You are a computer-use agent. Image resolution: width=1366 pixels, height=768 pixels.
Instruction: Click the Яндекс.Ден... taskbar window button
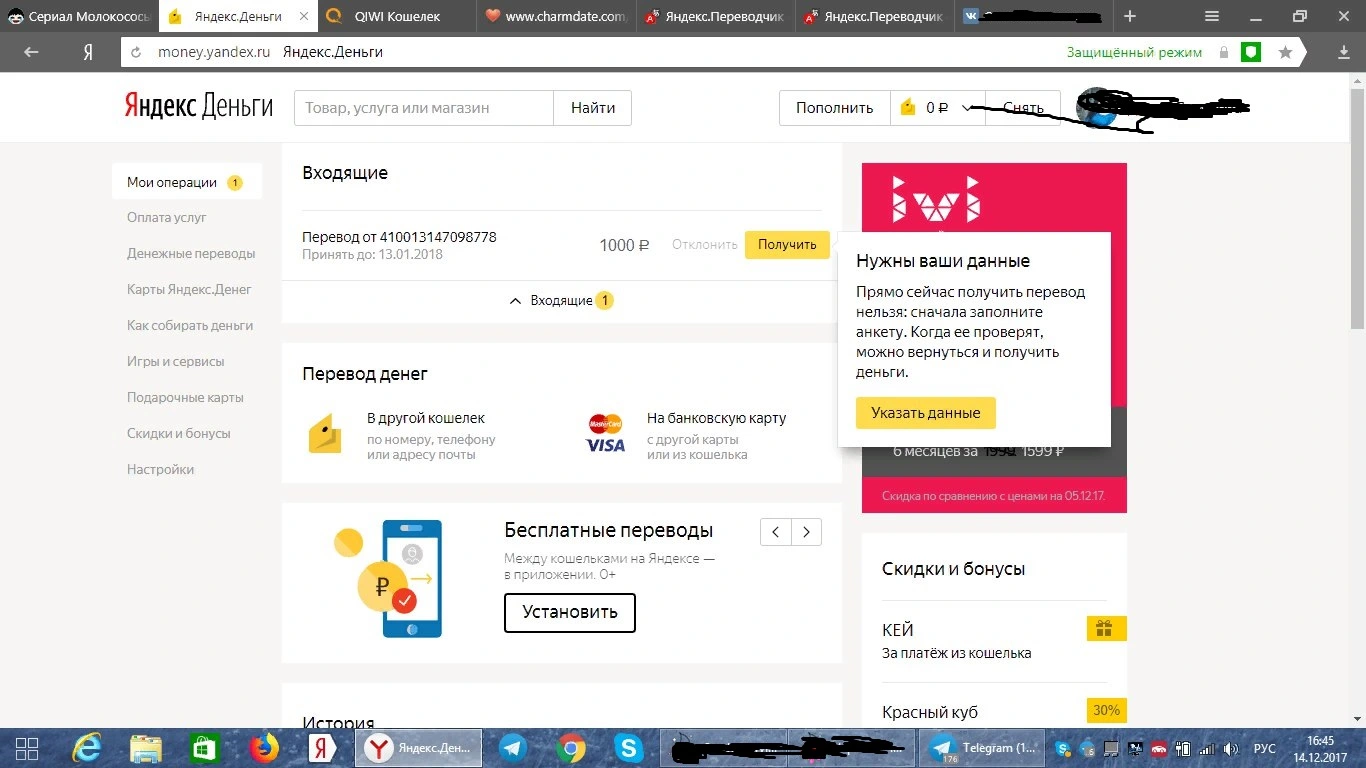click(419, 748)
